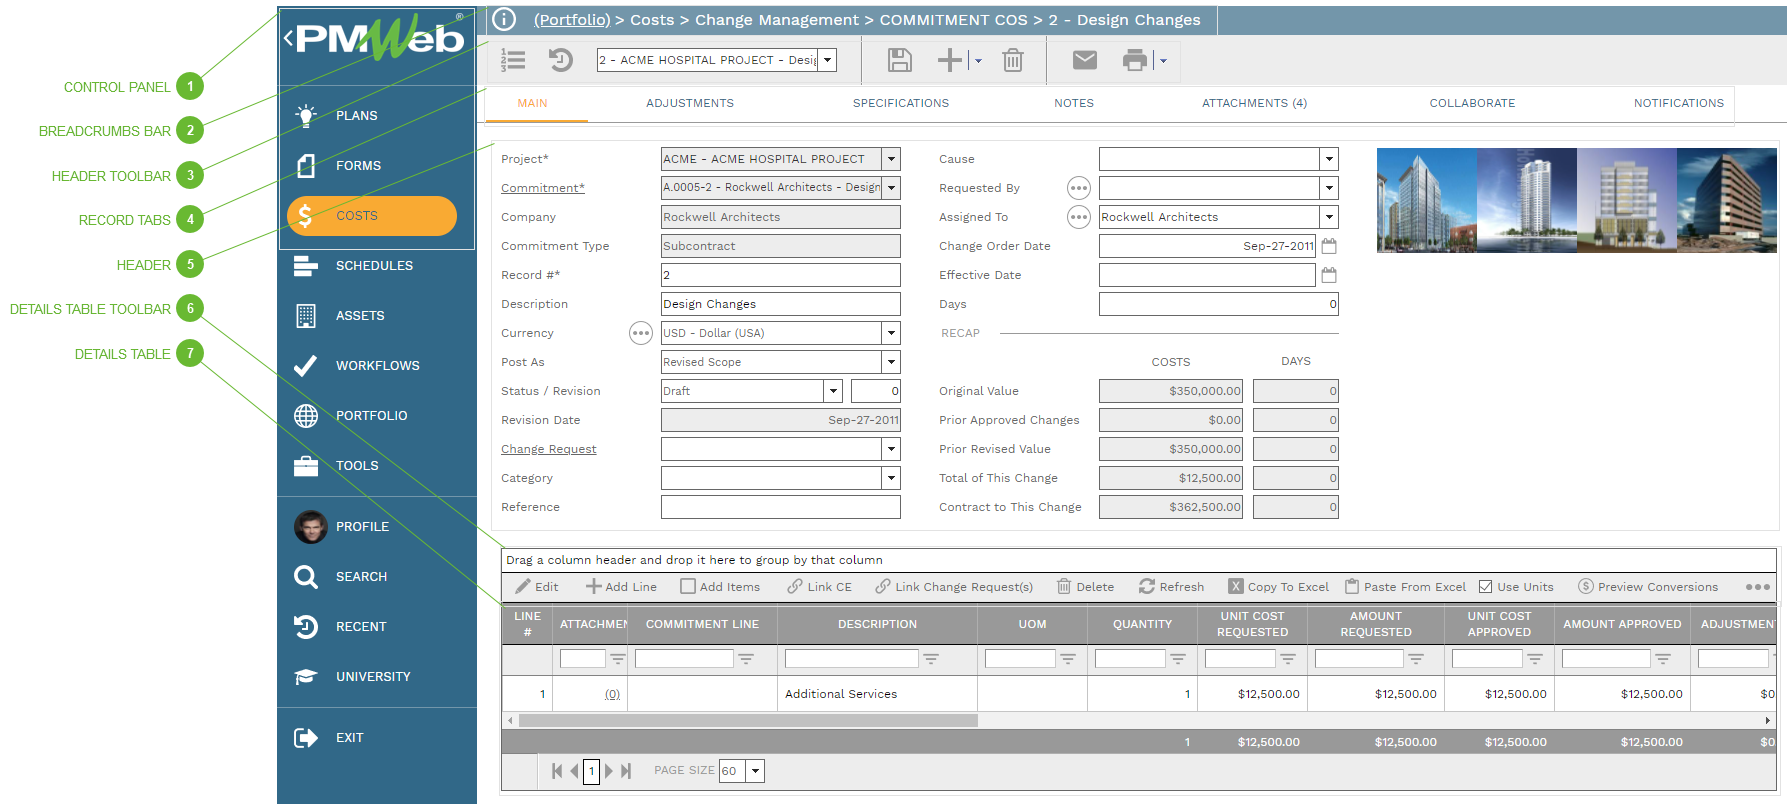1790x807 pixels.
Task: Click the ellipsis button next to Currency
Action: 640,333
